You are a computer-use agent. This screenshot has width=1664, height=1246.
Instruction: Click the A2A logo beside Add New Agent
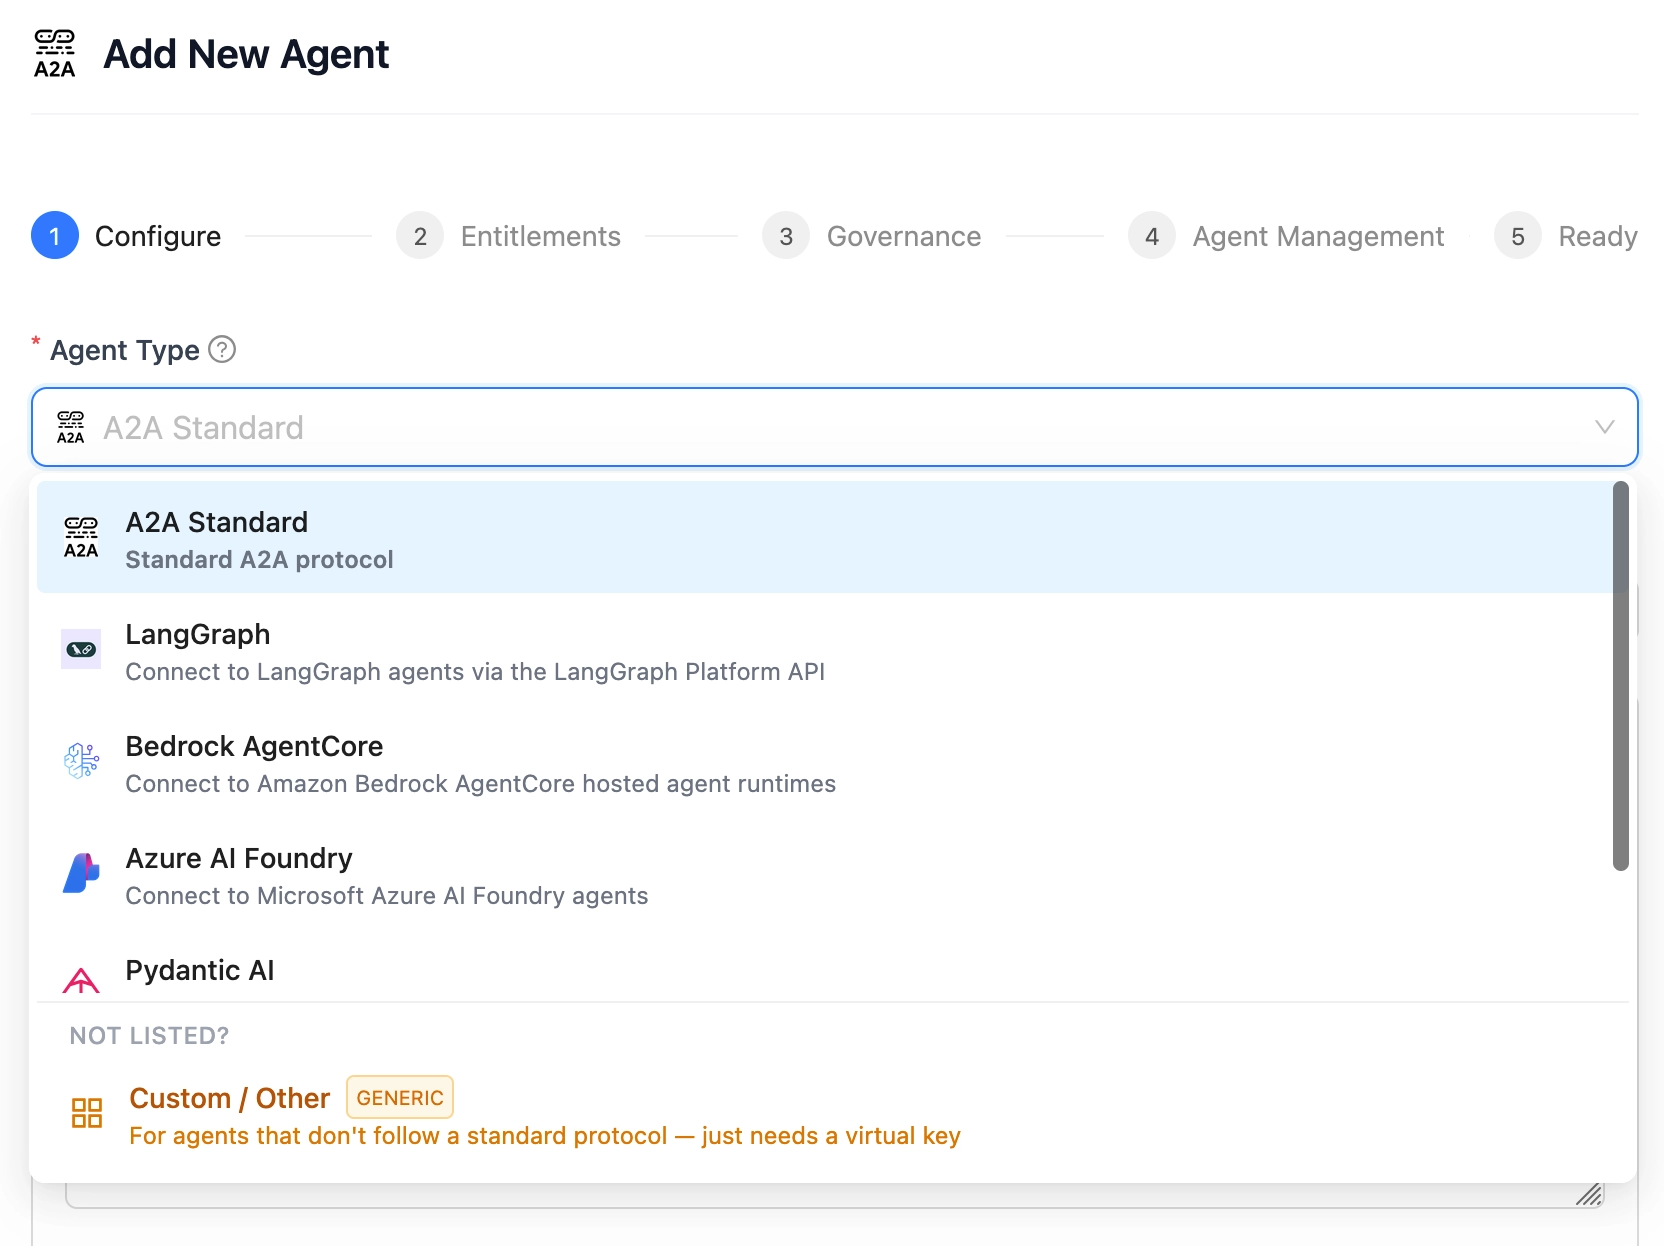click(x=54, y=54)
